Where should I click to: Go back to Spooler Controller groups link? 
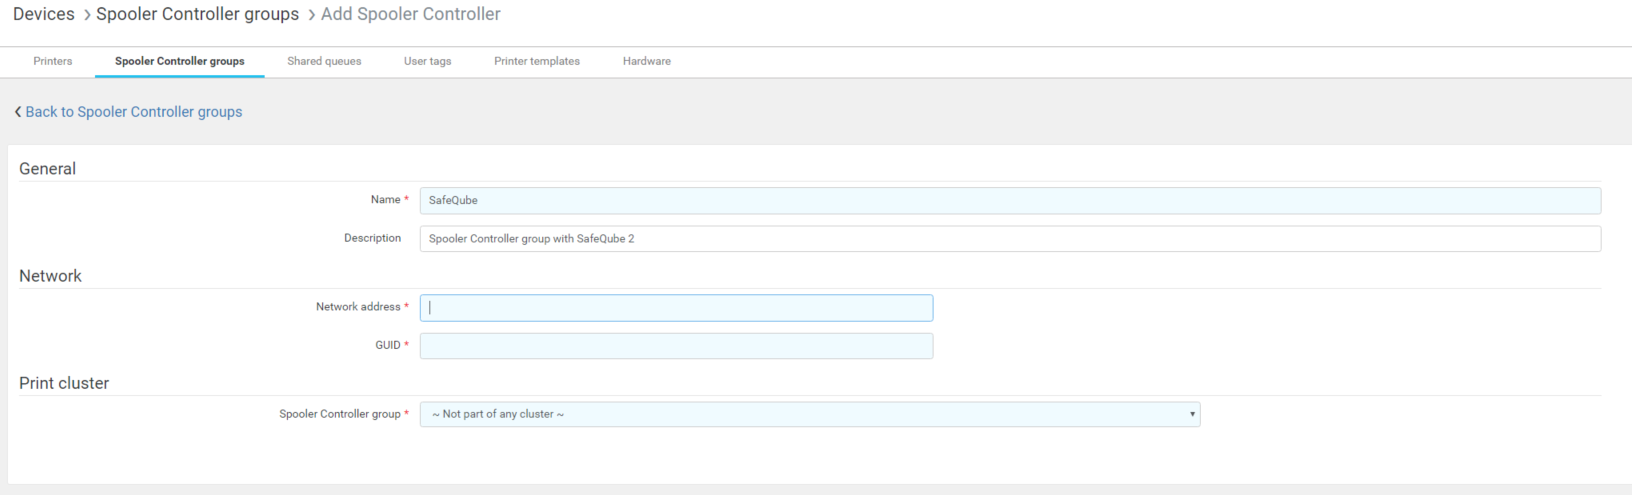(134, 112)
